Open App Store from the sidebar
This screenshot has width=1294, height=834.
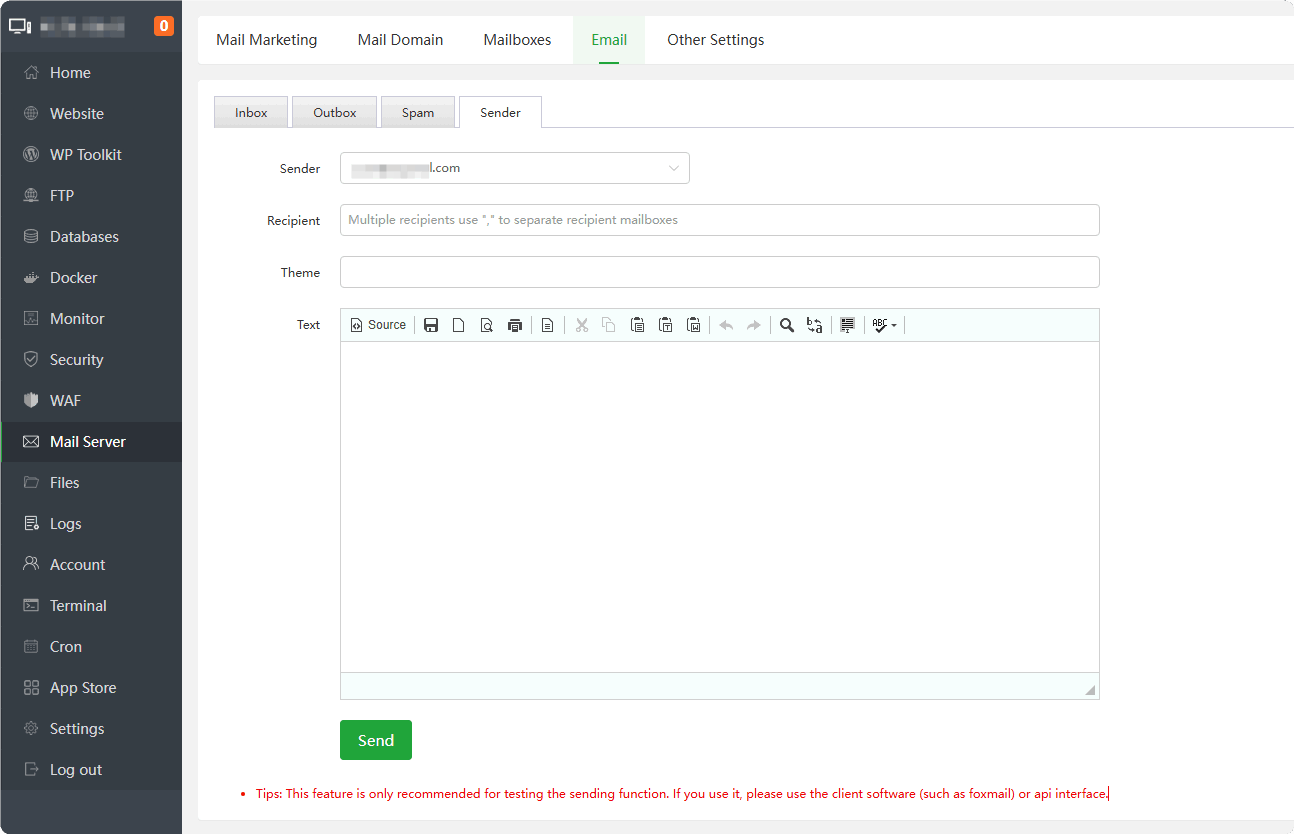(83, 688)
